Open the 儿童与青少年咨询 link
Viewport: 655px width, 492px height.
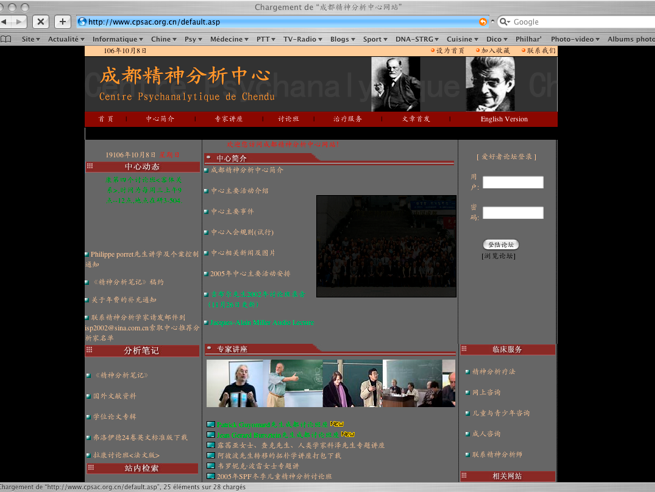pyautogui.click(x=501, y=413)
